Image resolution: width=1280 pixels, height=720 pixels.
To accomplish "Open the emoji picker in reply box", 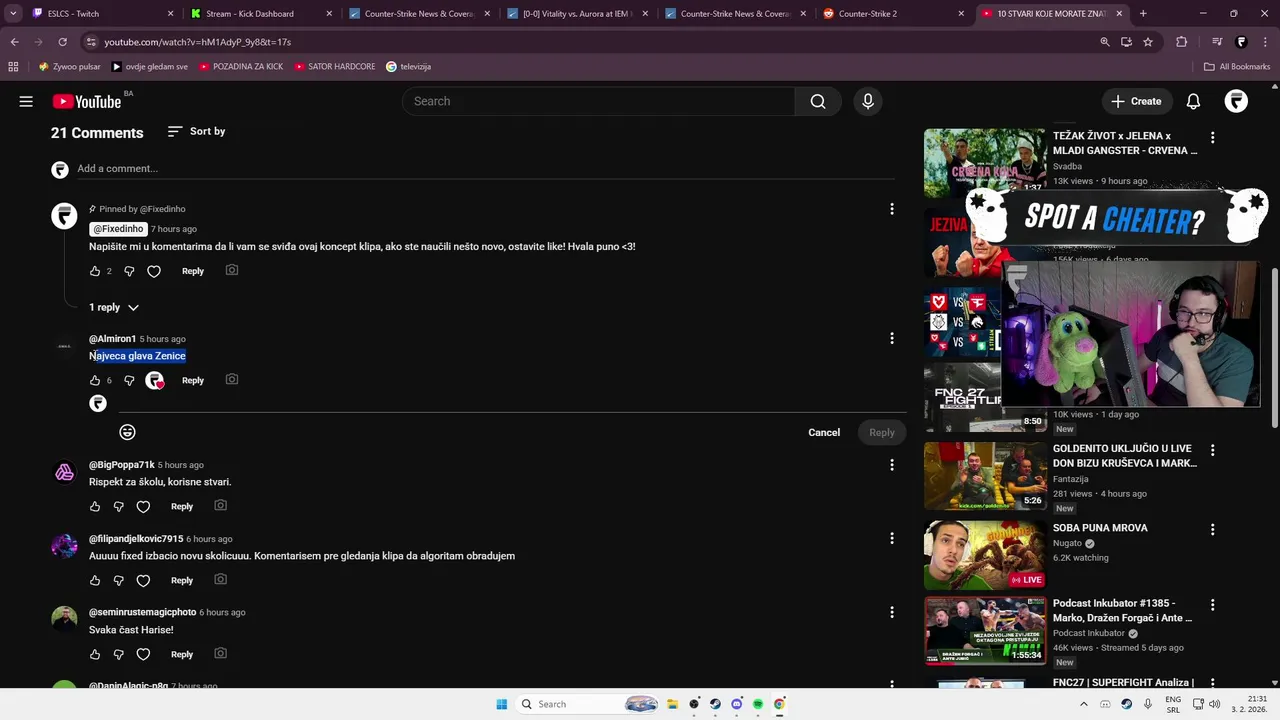I will pos(127,432).
